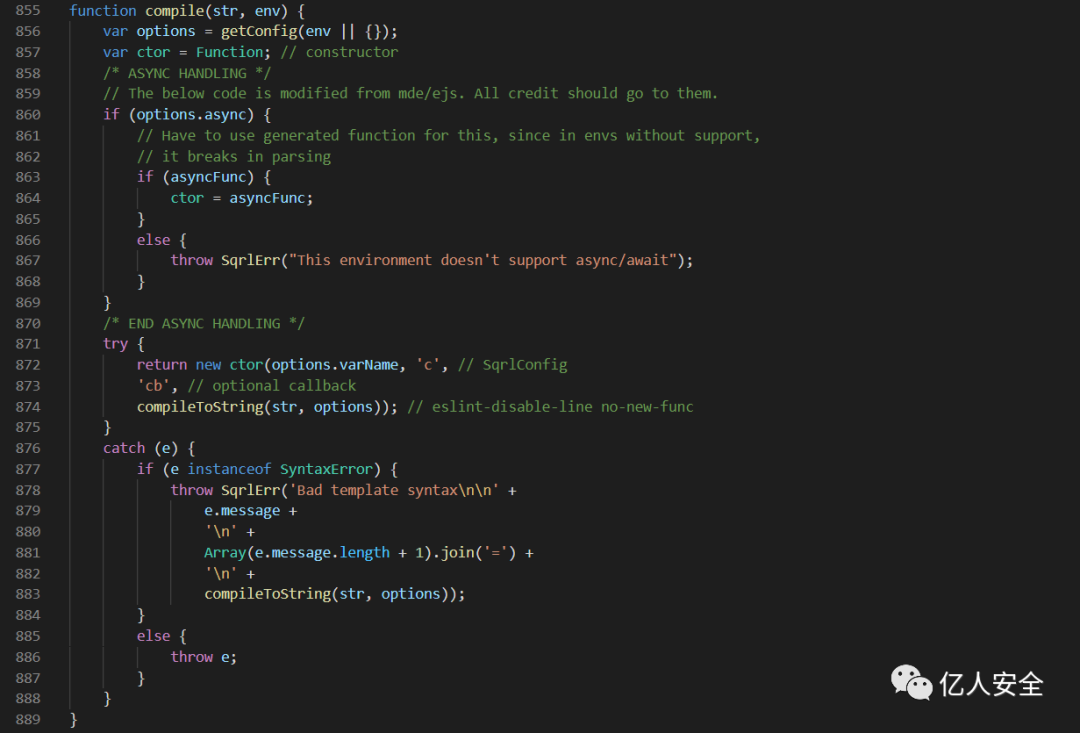
Task: Click the "else" keyword on line 866
Action: 153,240
